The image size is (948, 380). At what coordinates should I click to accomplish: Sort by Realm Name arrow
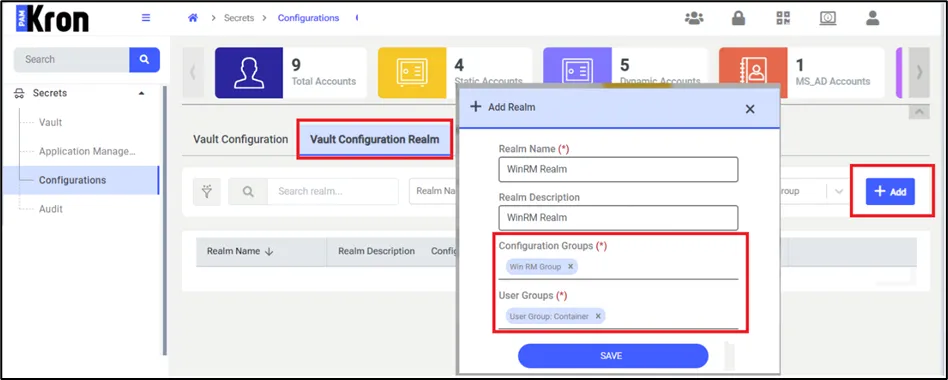[269, 251]
